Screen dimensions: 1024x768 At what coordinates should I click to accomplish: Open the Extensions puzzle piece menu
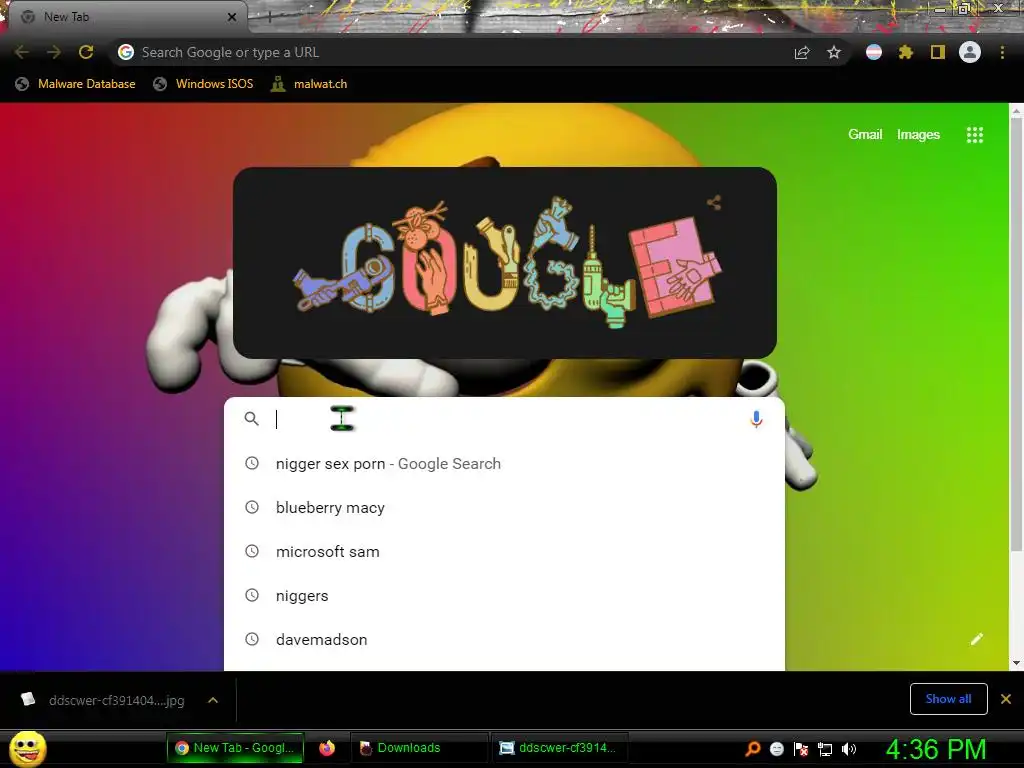[906, 52]
